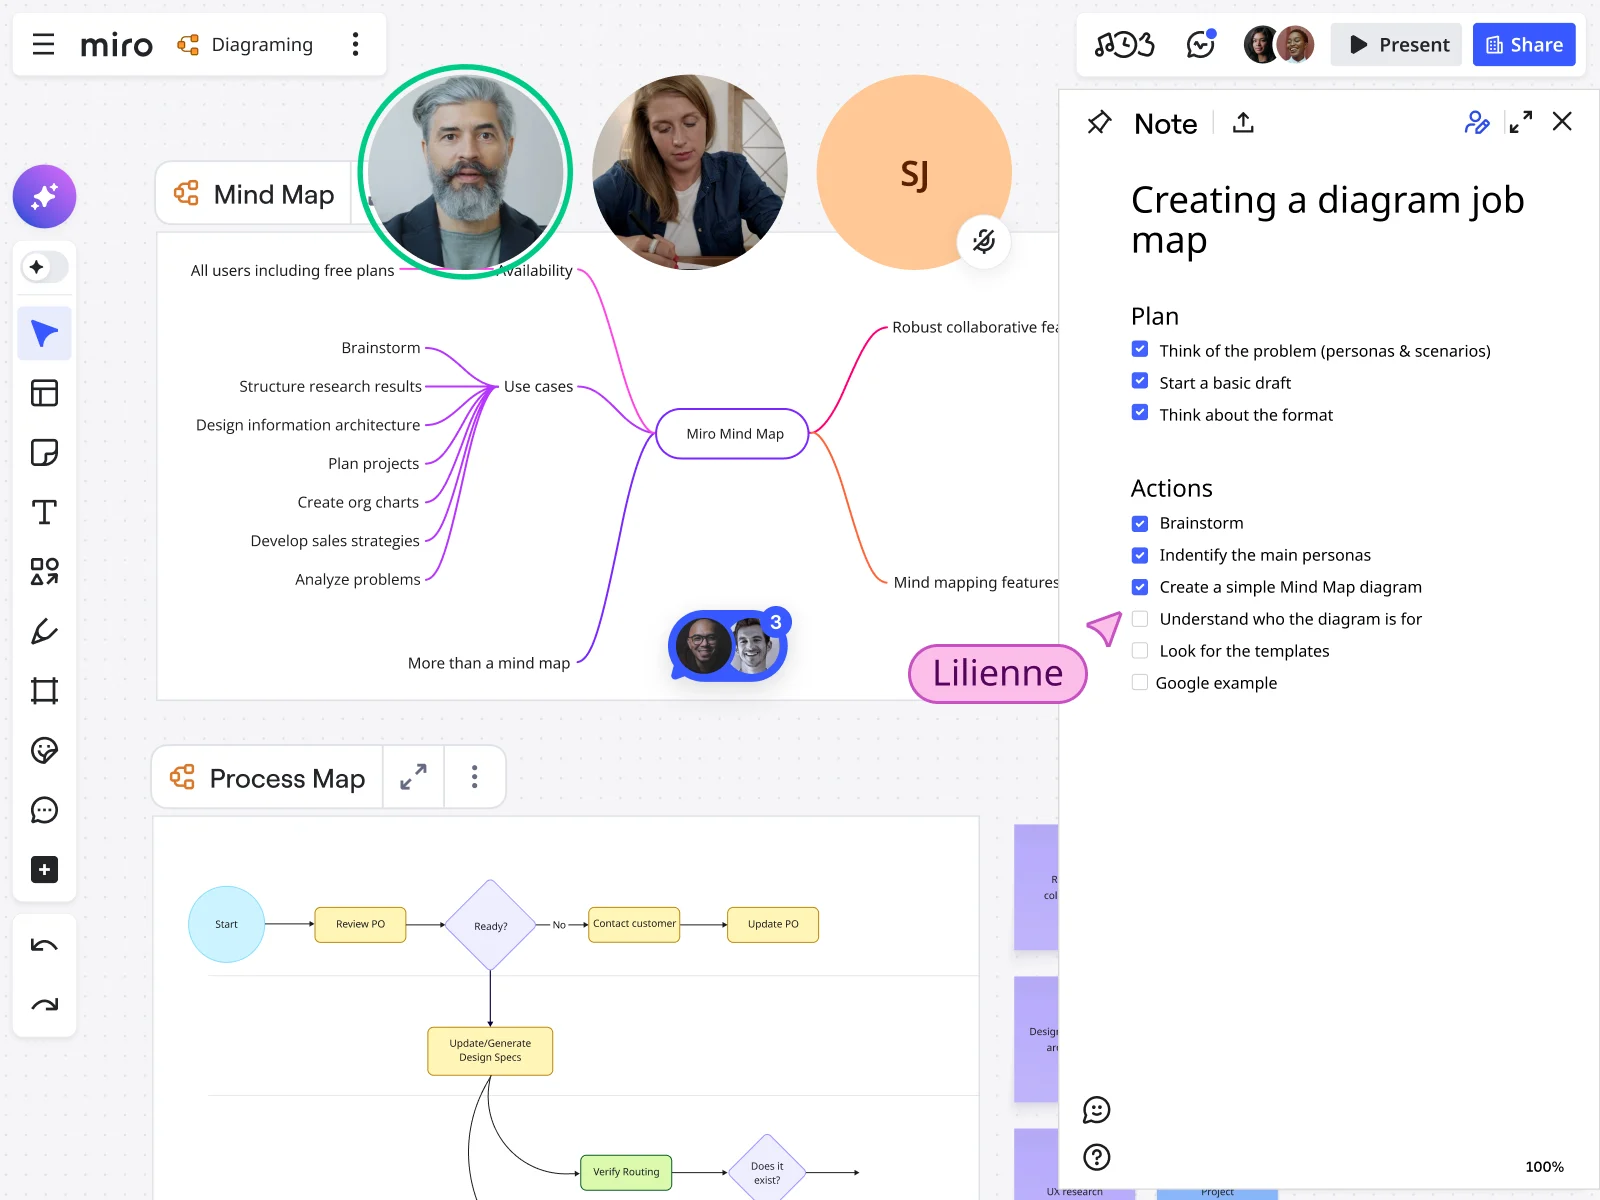The image size is (1600, 1200).
Task: Open the main hamburger menu
Action: pyautogui.click(x=42, y=44)
